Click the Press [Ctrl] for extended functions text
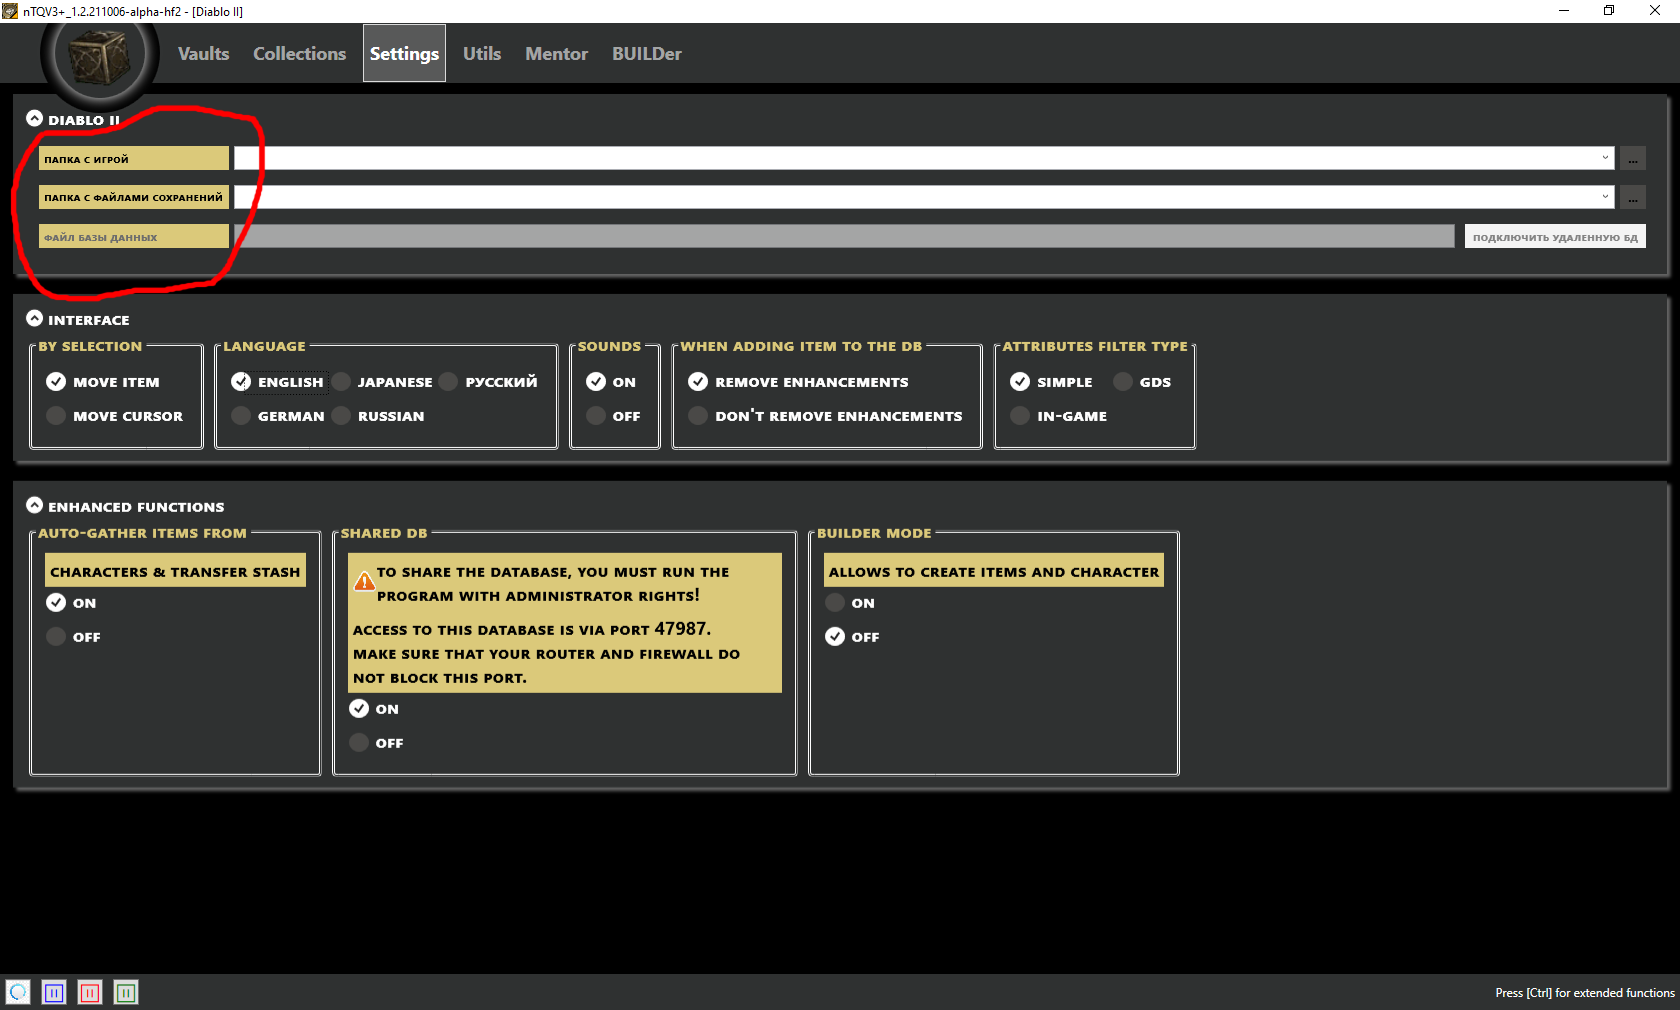This screenshot has width=1680, height=1010. pyautogui.click(x=1585, y=993)
